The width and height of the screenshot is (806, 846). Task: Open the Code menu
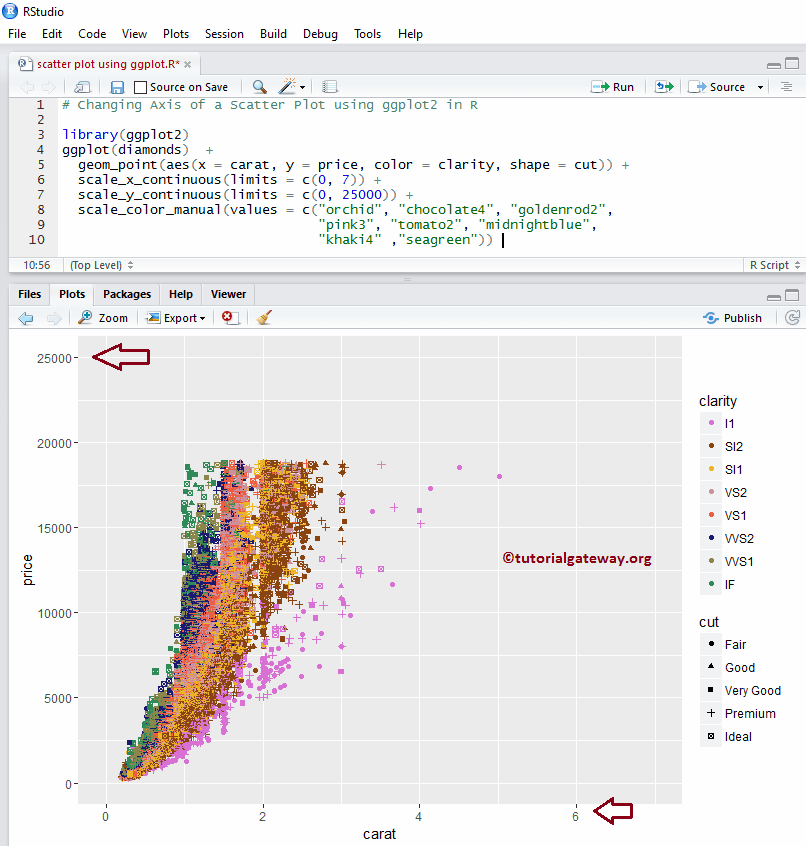click(x=92, y=34)
